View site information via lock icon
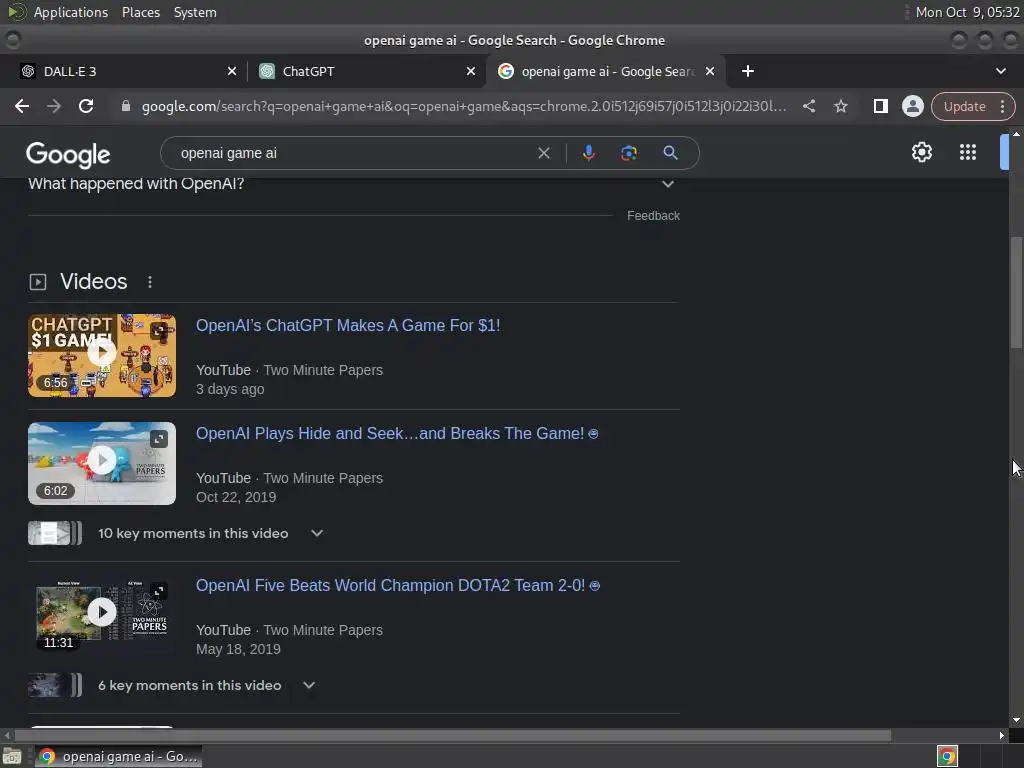Viewport: 1024px width, 768px height. point(126,106)
